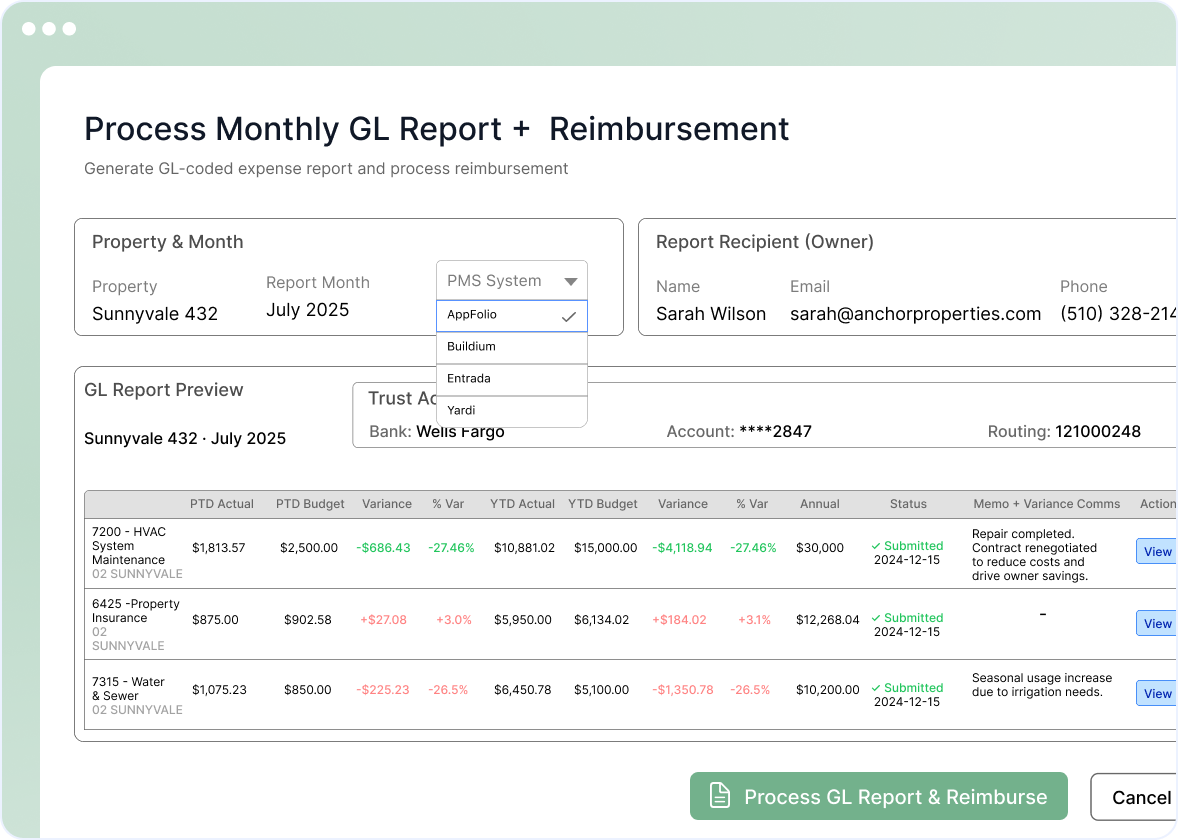The height and width of the screenshot is (840, 1178).
Task: Click 7315 - Water & Sewer account name
Action: 128,689
